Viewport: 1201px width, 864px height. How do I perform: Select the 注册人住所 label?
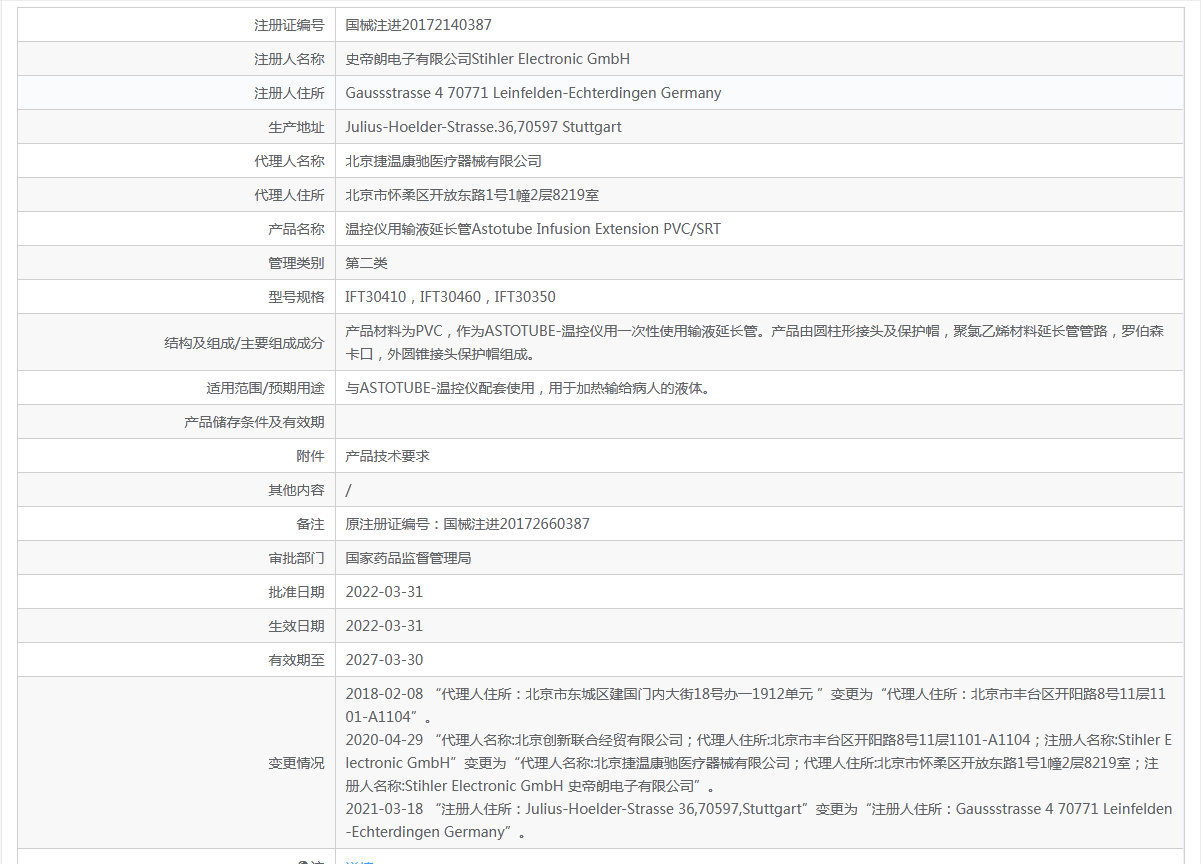(x=289, y=93)
